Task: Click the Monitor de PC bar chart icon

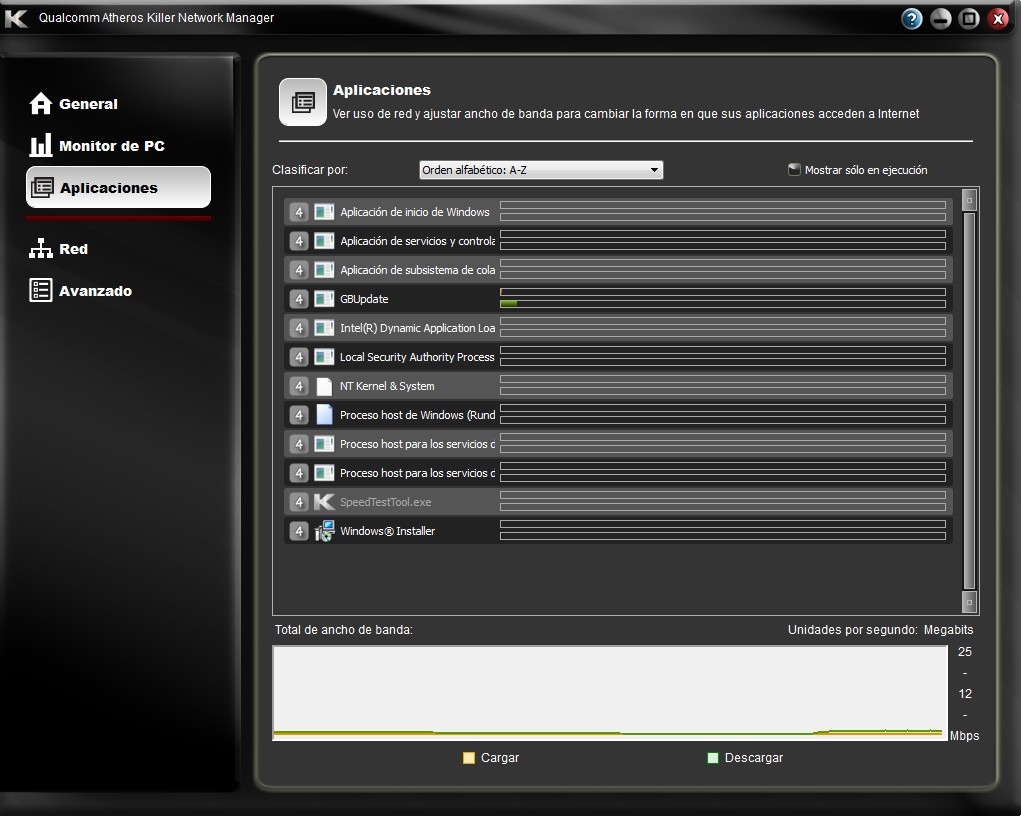Action: 40,145
